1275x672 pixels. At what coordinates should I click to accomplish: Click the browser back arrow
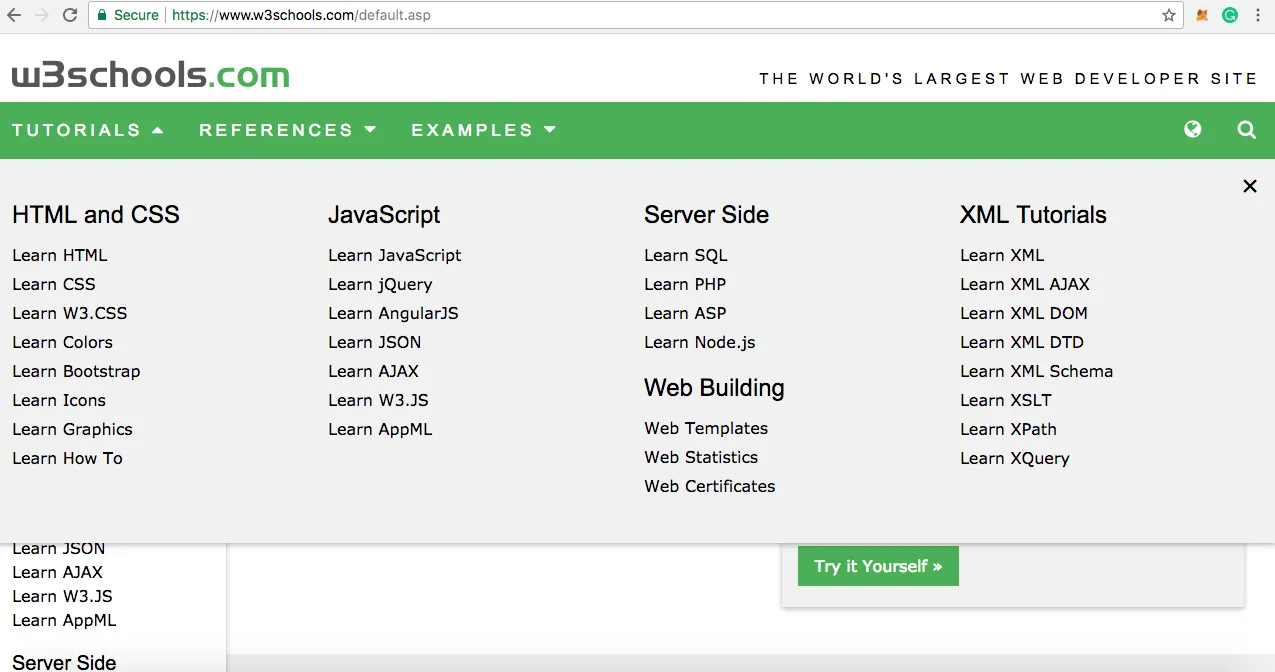point(14,15)
